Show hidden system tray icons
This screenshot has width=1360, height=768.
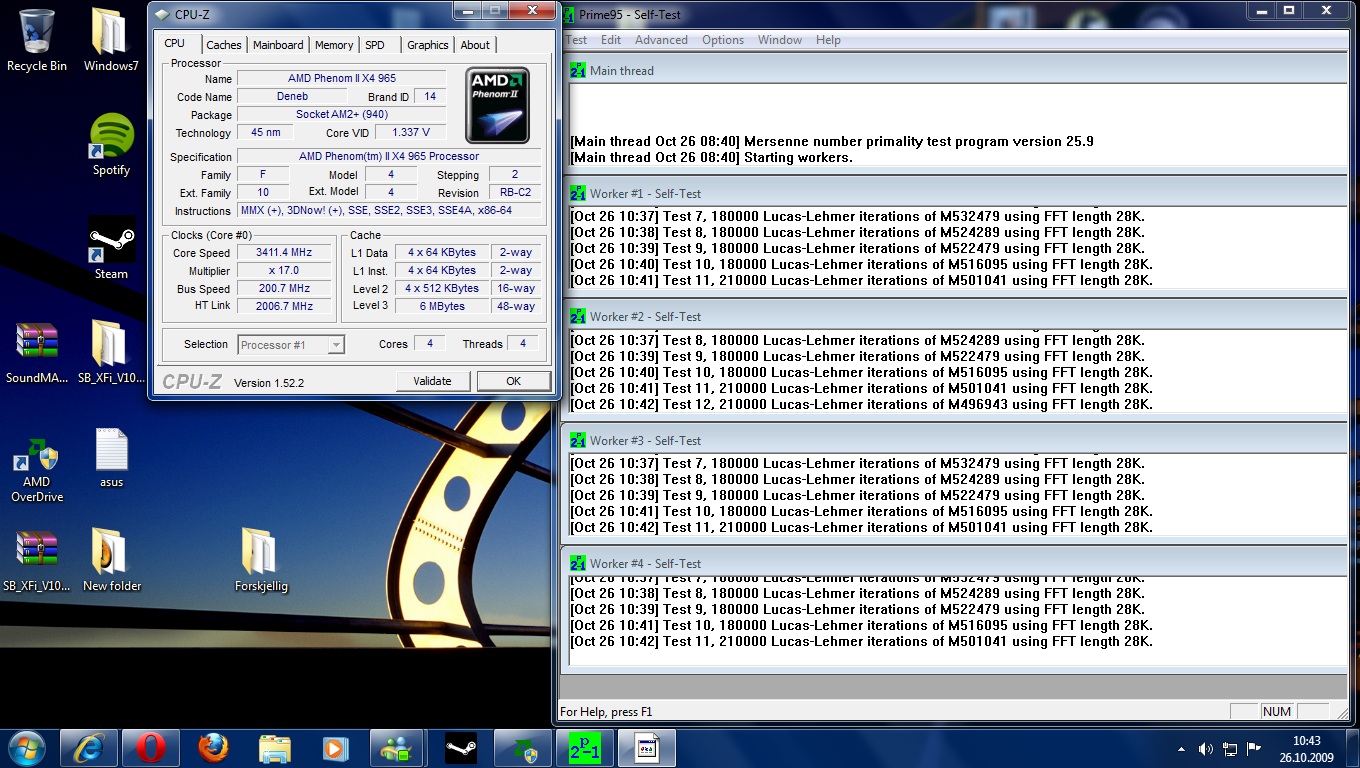(1182, 749)
